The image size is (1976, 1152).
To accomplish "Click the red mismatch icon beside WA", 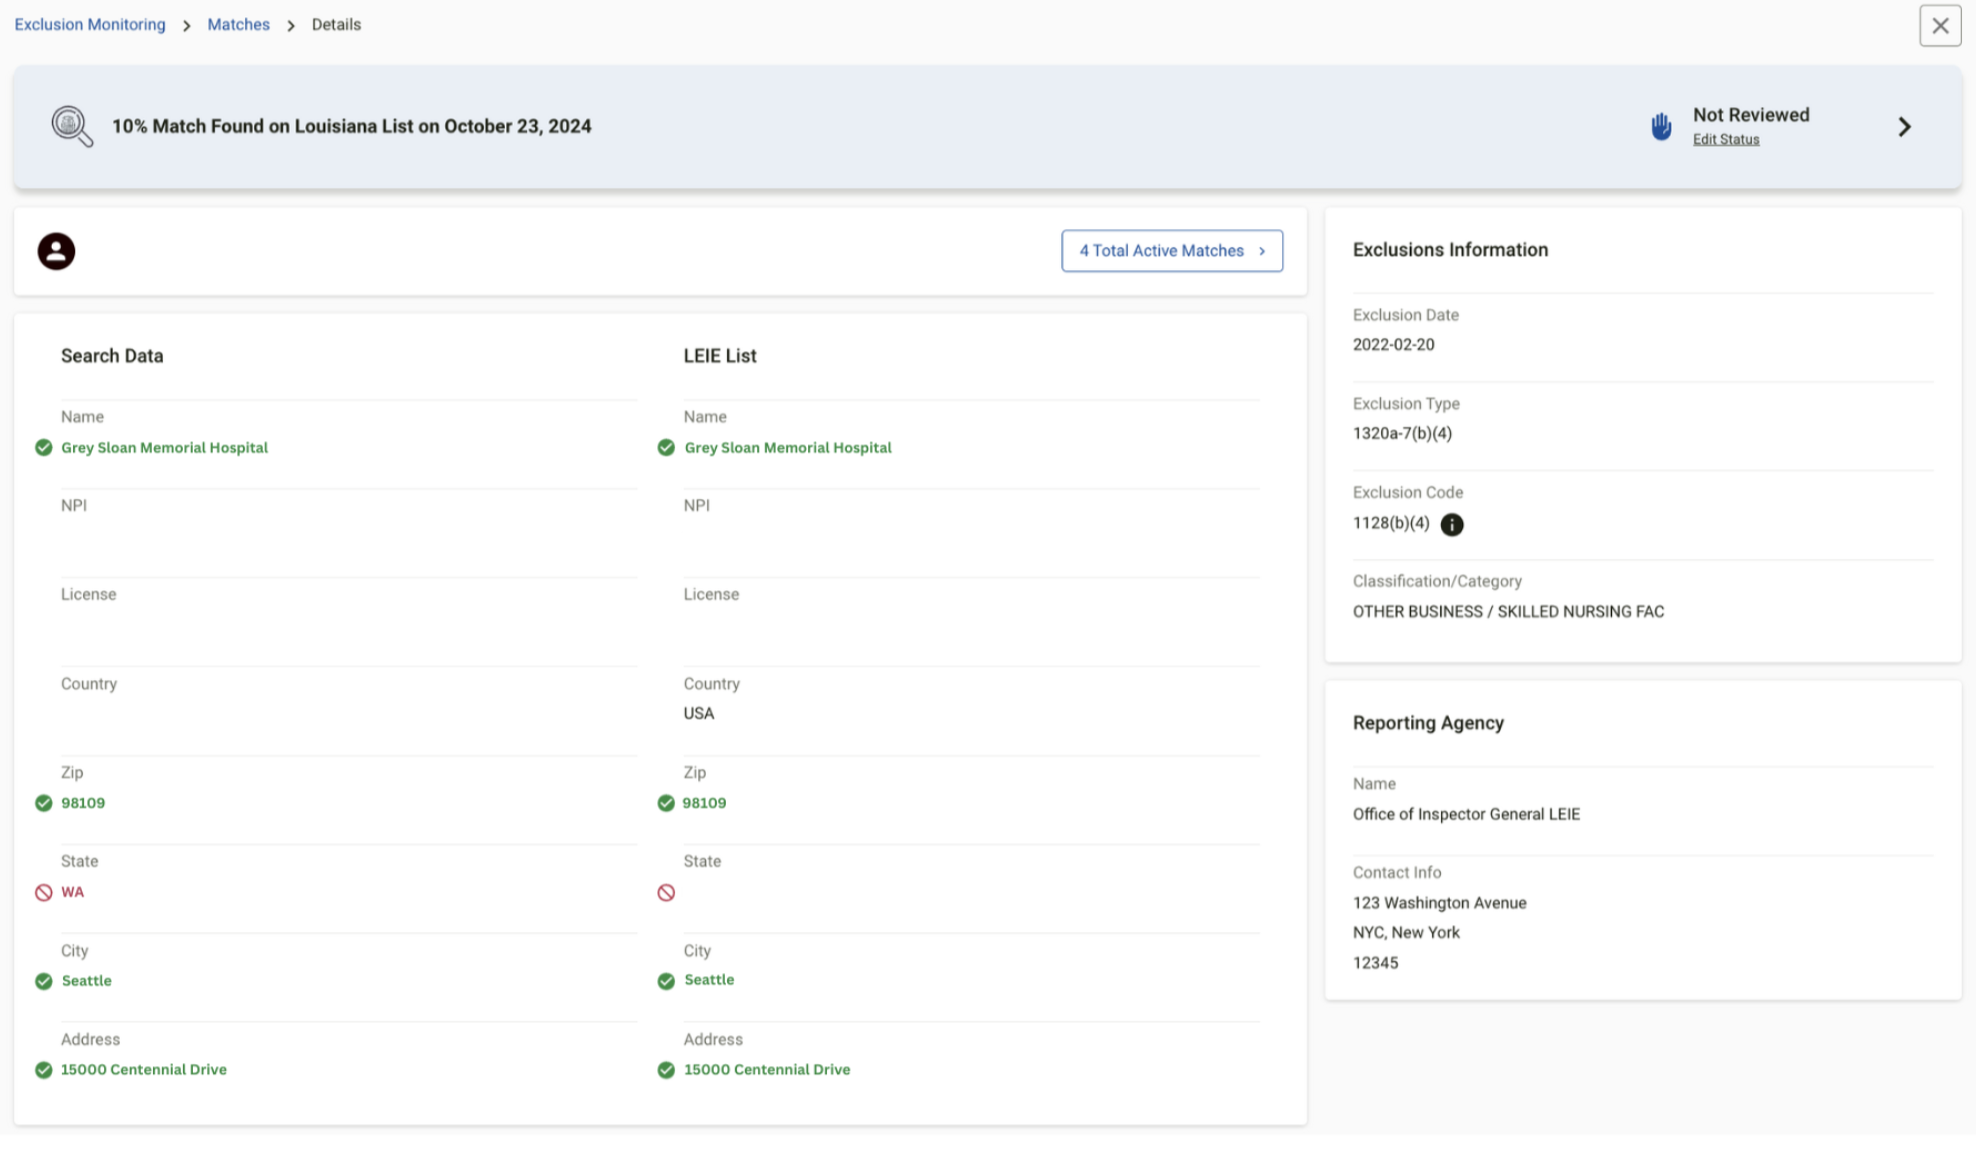I will 43,892.
